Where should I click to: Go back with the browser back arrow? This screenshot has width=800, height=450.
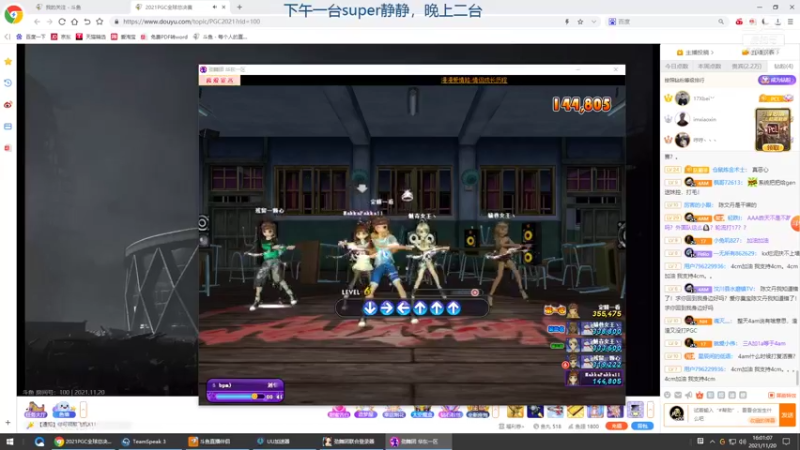[37, 21]
